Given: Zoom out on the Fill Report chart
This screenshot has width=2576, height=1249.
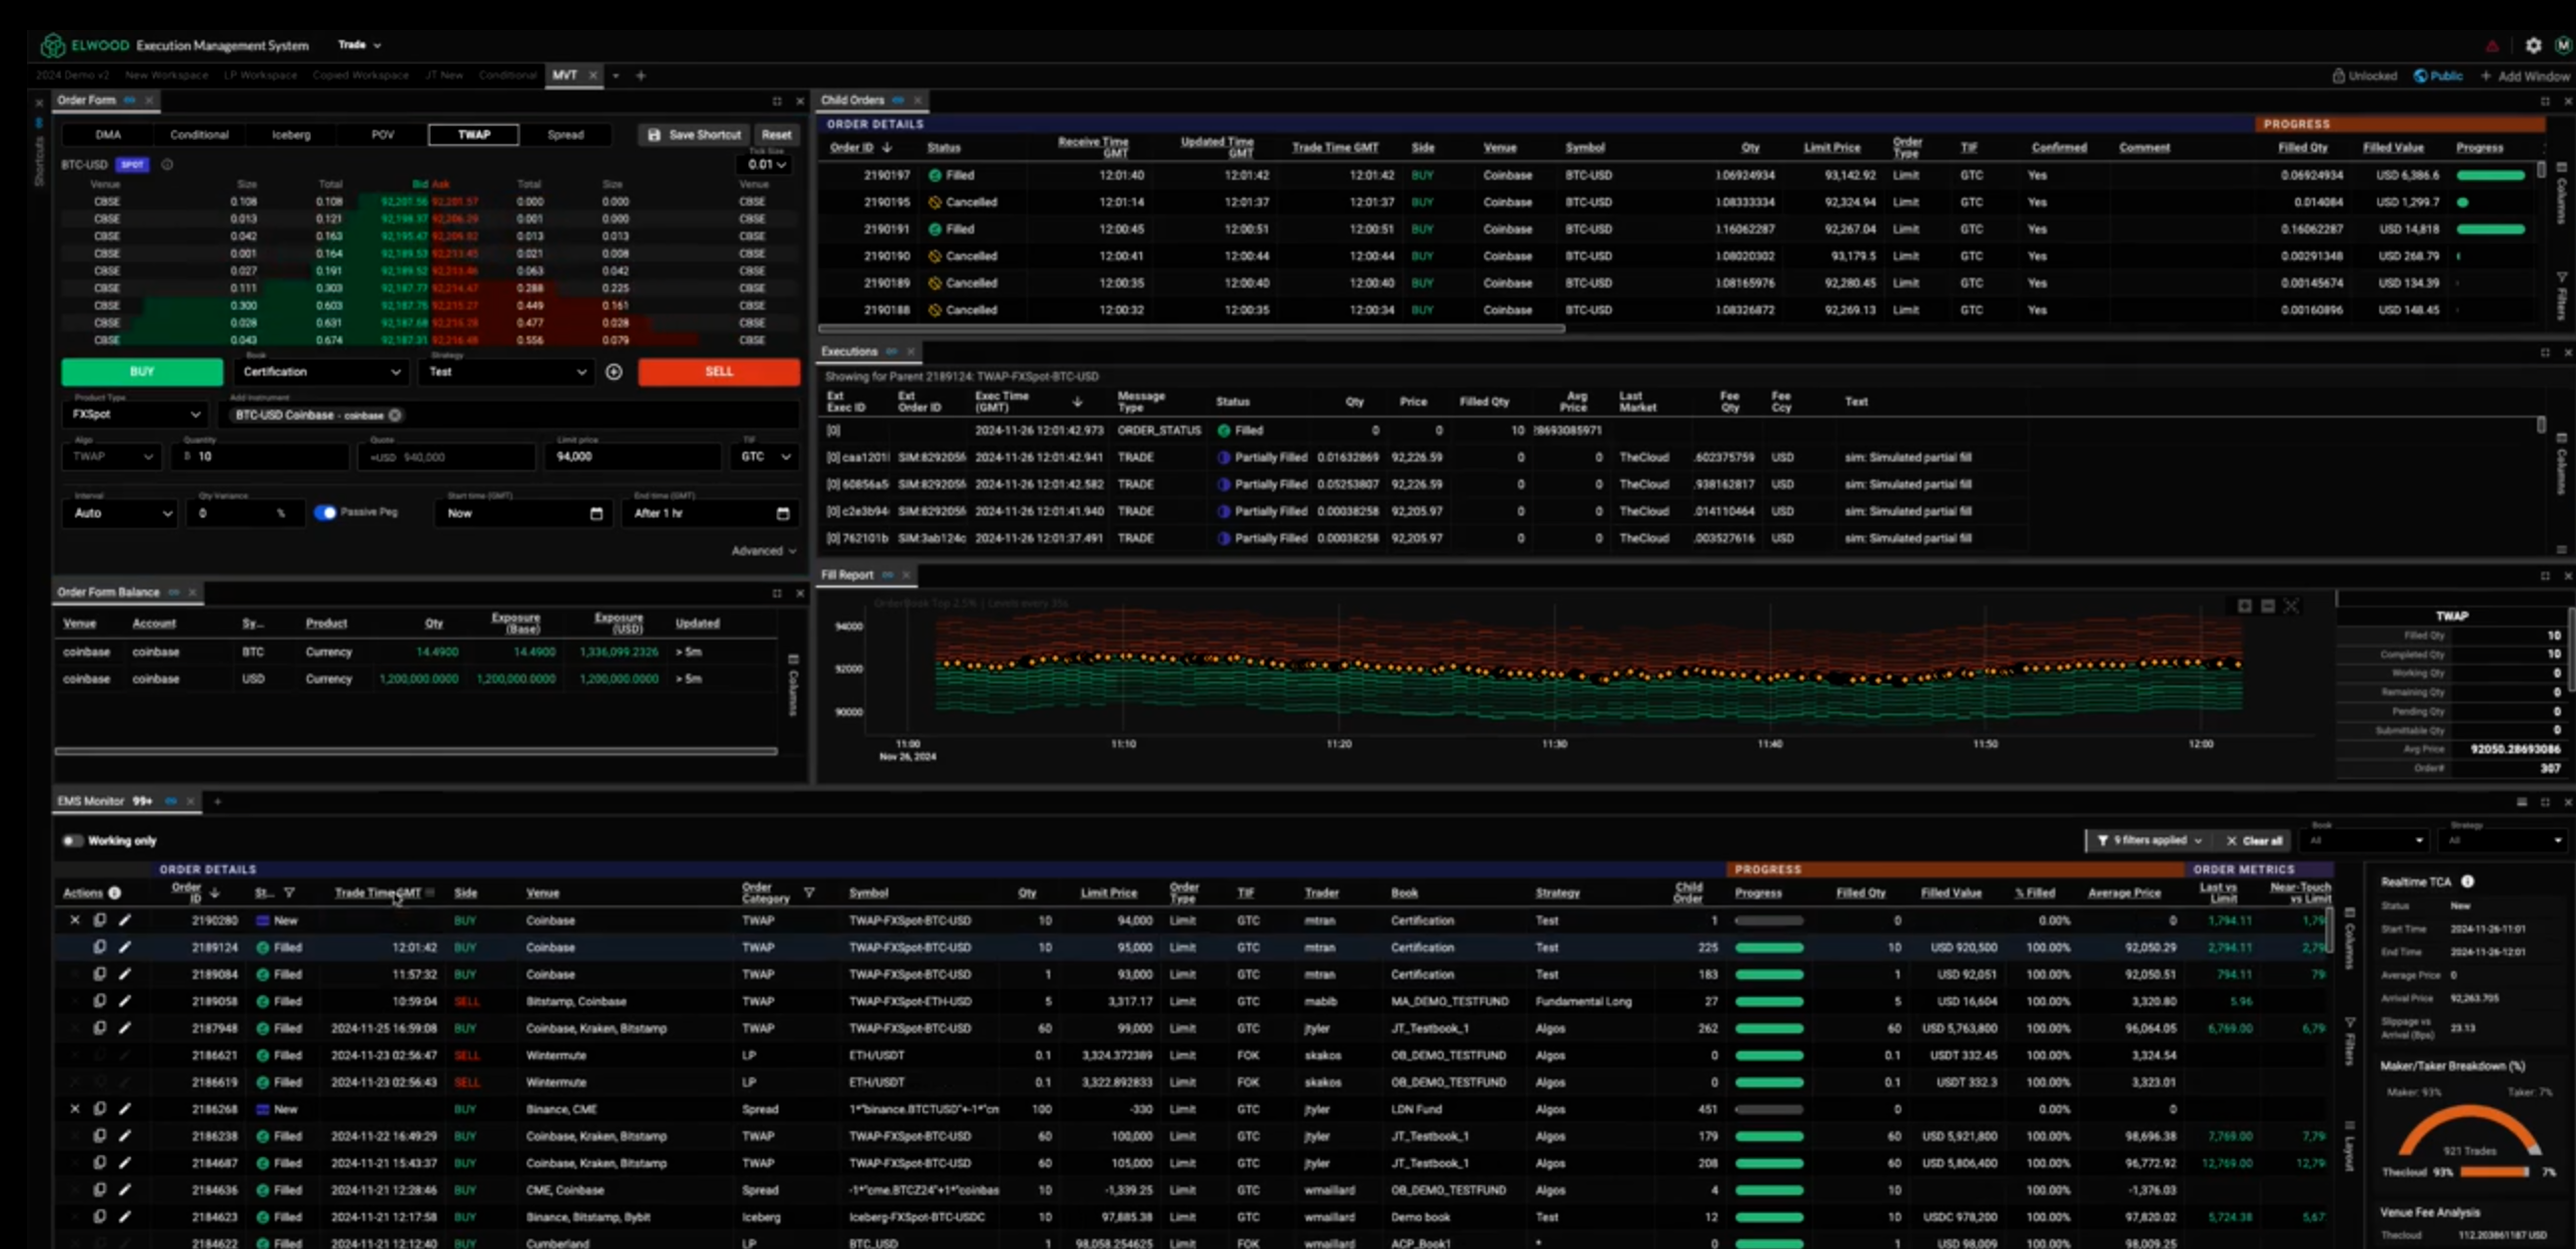Looking at the screenshot, I should point(2267,606).
